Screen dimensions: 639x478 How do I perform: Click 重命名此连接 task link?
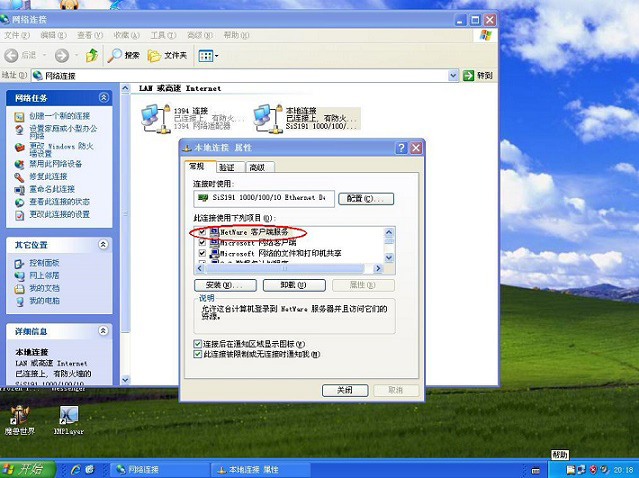(52, 189)
